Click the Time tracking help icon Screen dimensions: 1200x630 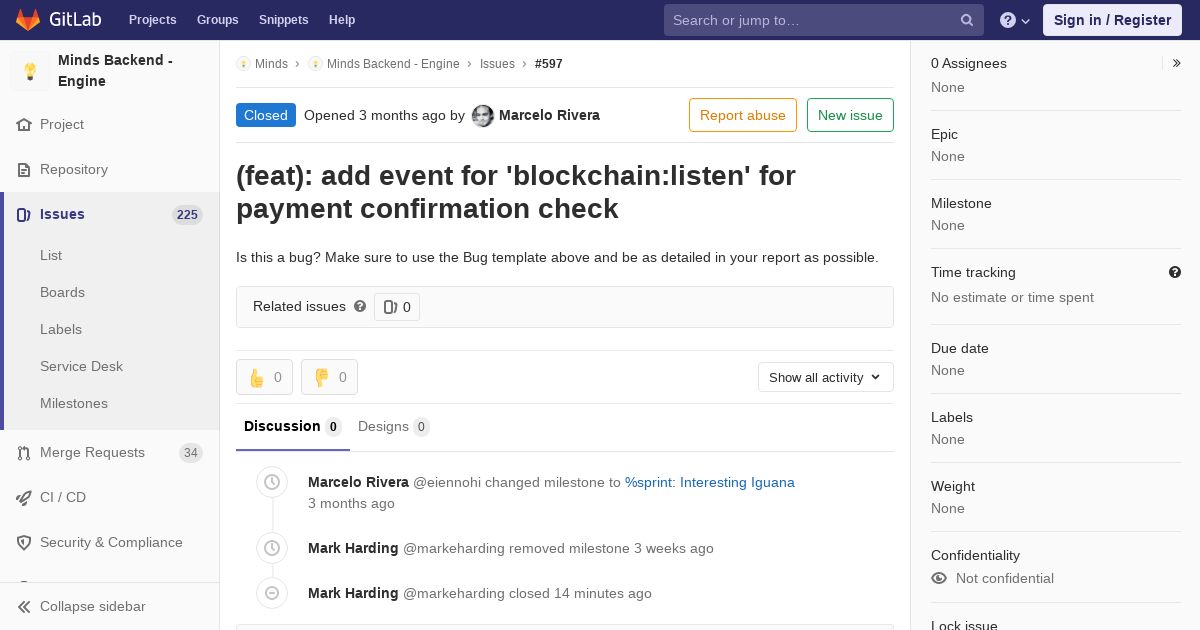point(1175,272)
